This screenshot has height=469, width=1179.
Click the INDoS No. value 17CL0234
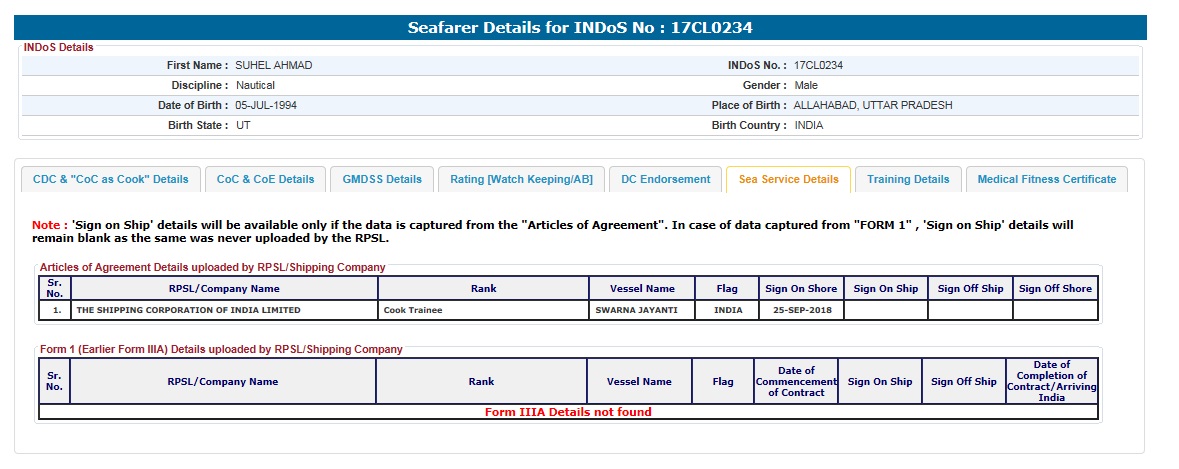pyautogui.click(x=818, y=66)
